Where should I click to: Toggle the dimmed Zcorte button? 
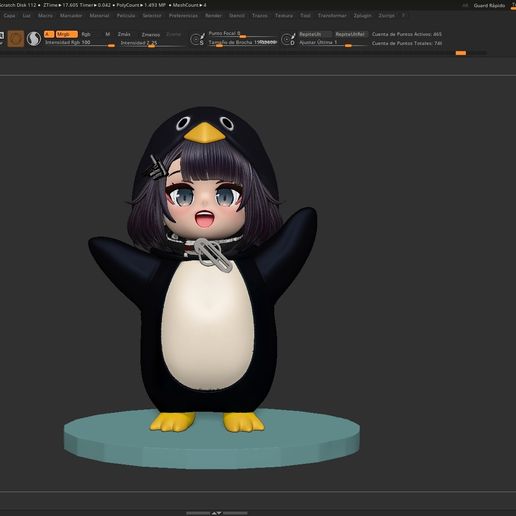coord(173,34)
